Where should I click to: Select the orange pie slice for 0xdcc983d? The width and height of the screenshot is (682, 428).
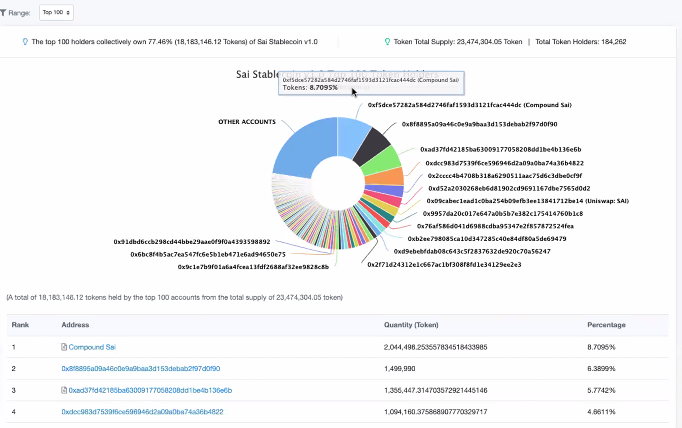[x=385, y=177]
